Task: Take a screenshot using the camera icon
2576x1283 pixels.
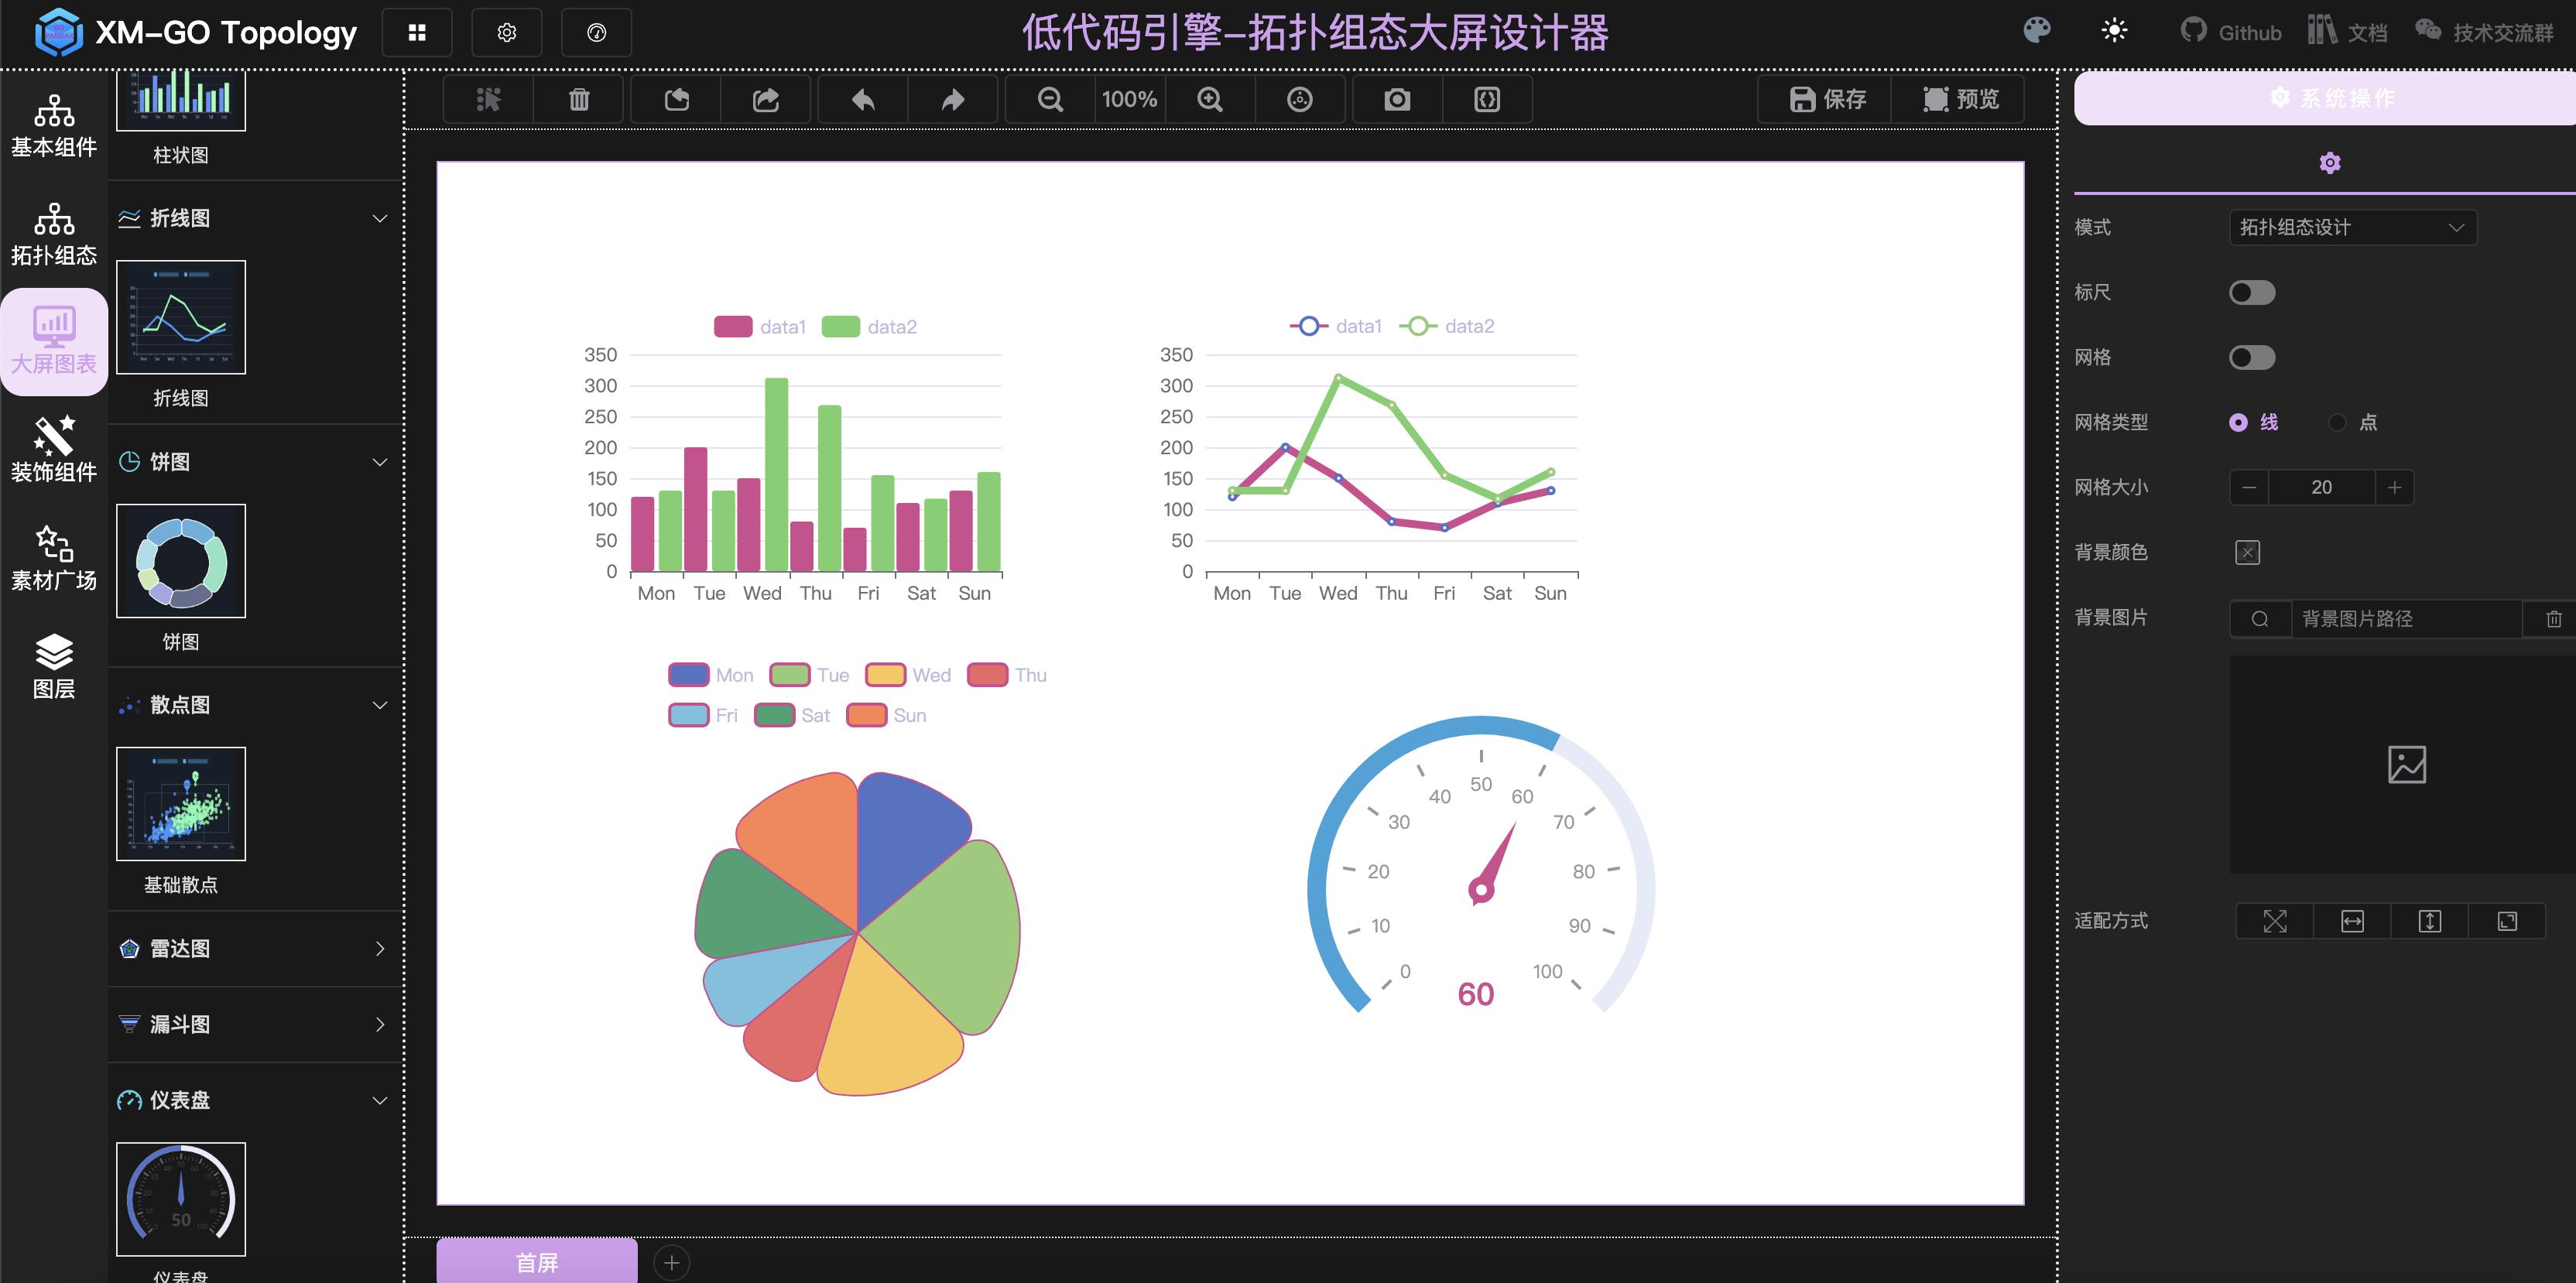Action: (x=1396, y=99)
